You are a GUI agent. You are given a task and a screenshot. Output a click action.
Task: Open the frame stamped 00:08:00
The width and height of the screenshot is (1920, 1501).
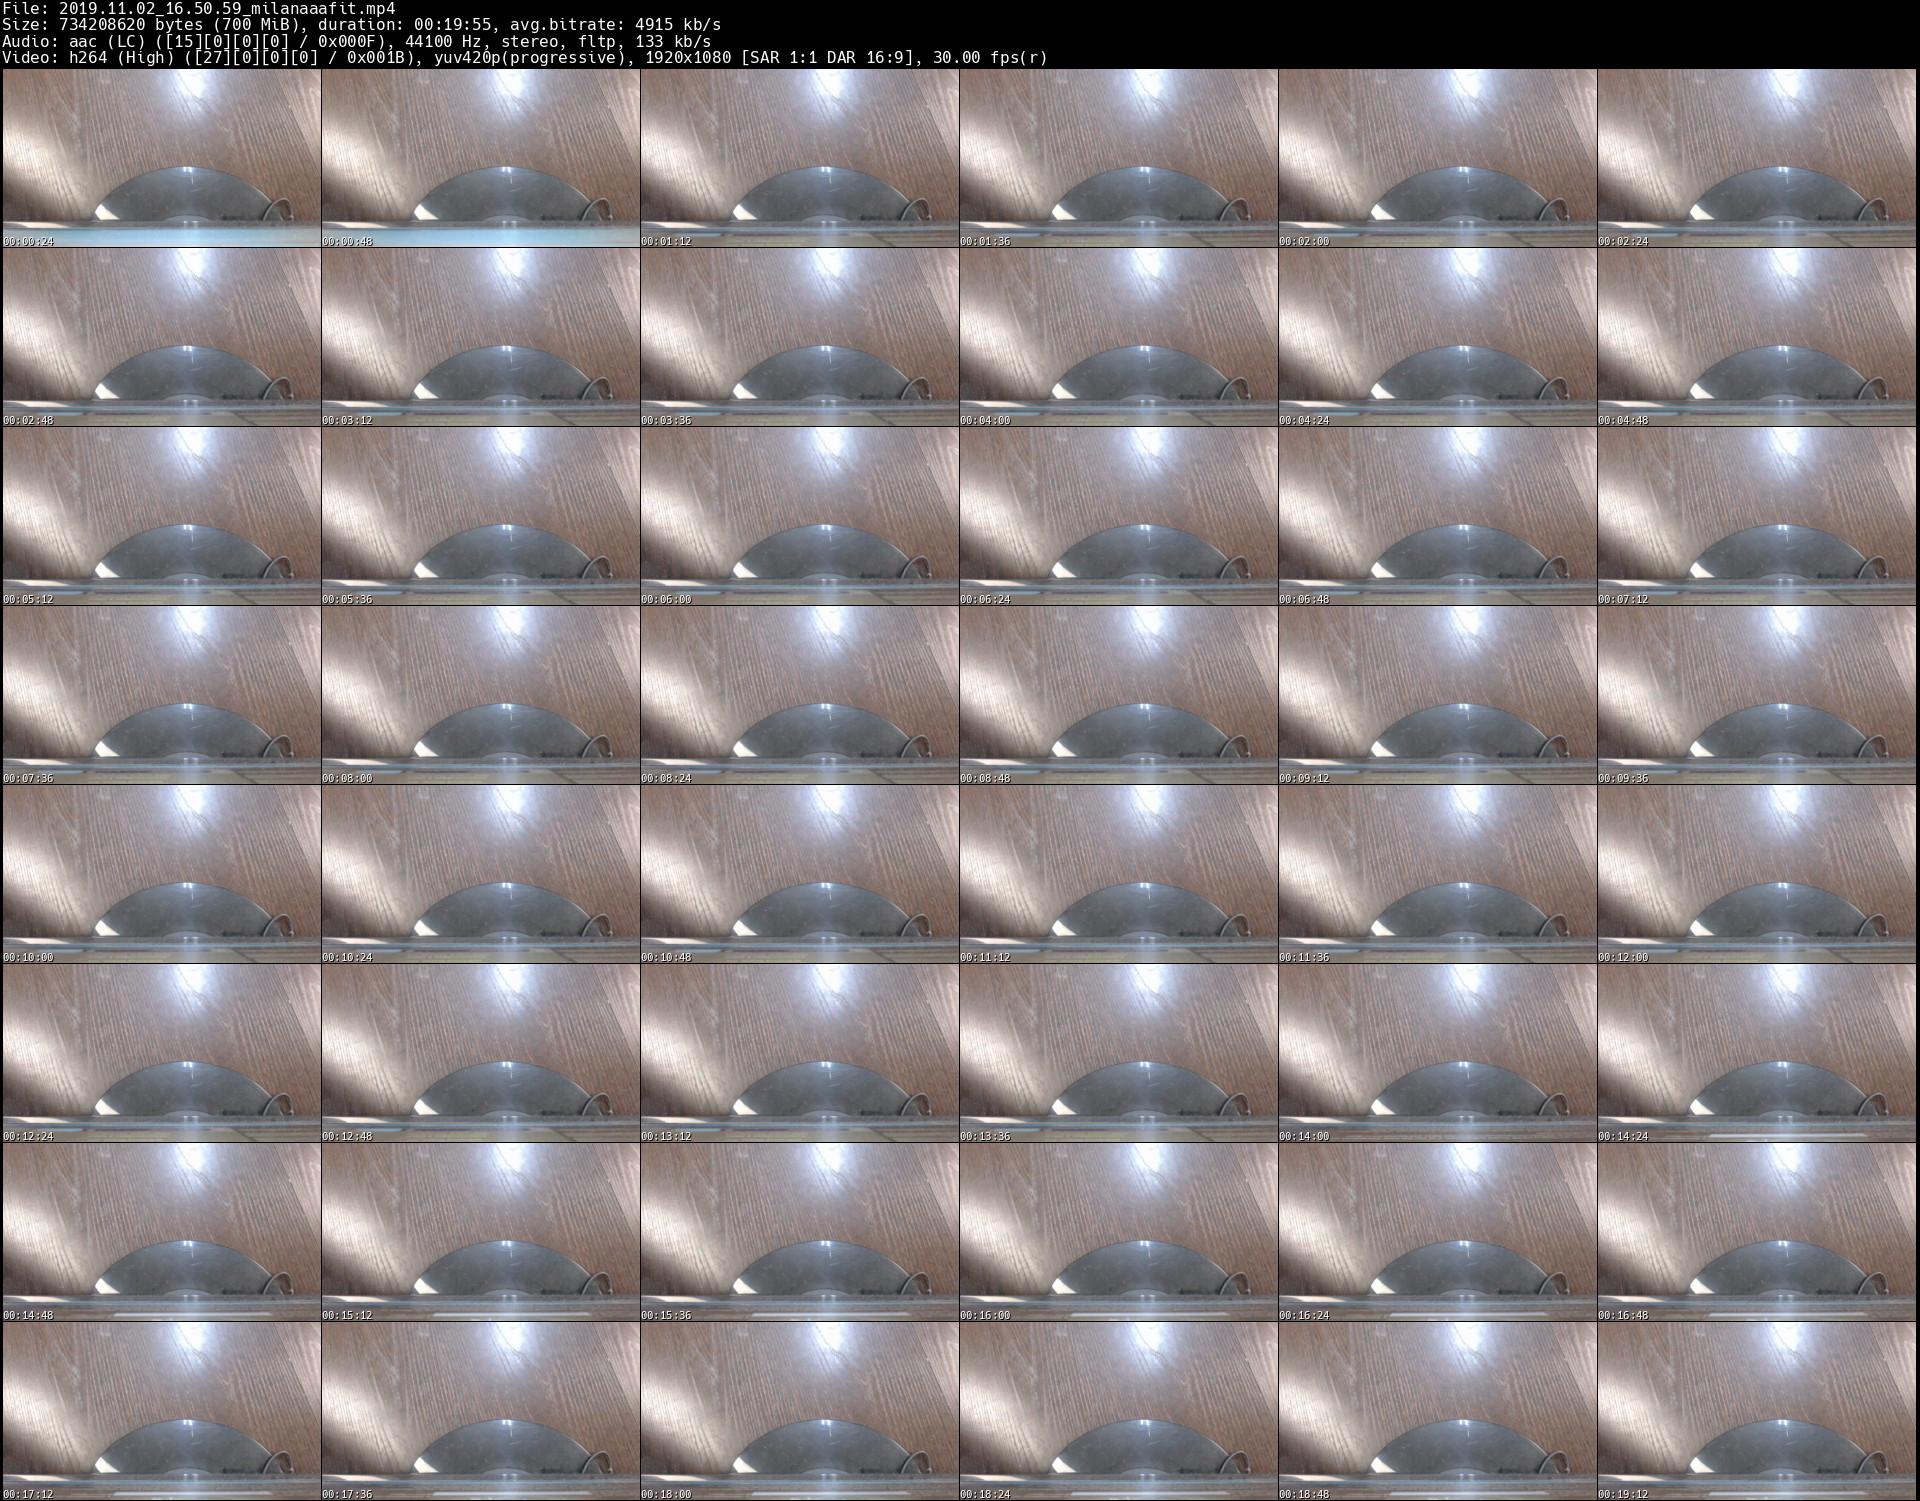[x=480, y=695]
